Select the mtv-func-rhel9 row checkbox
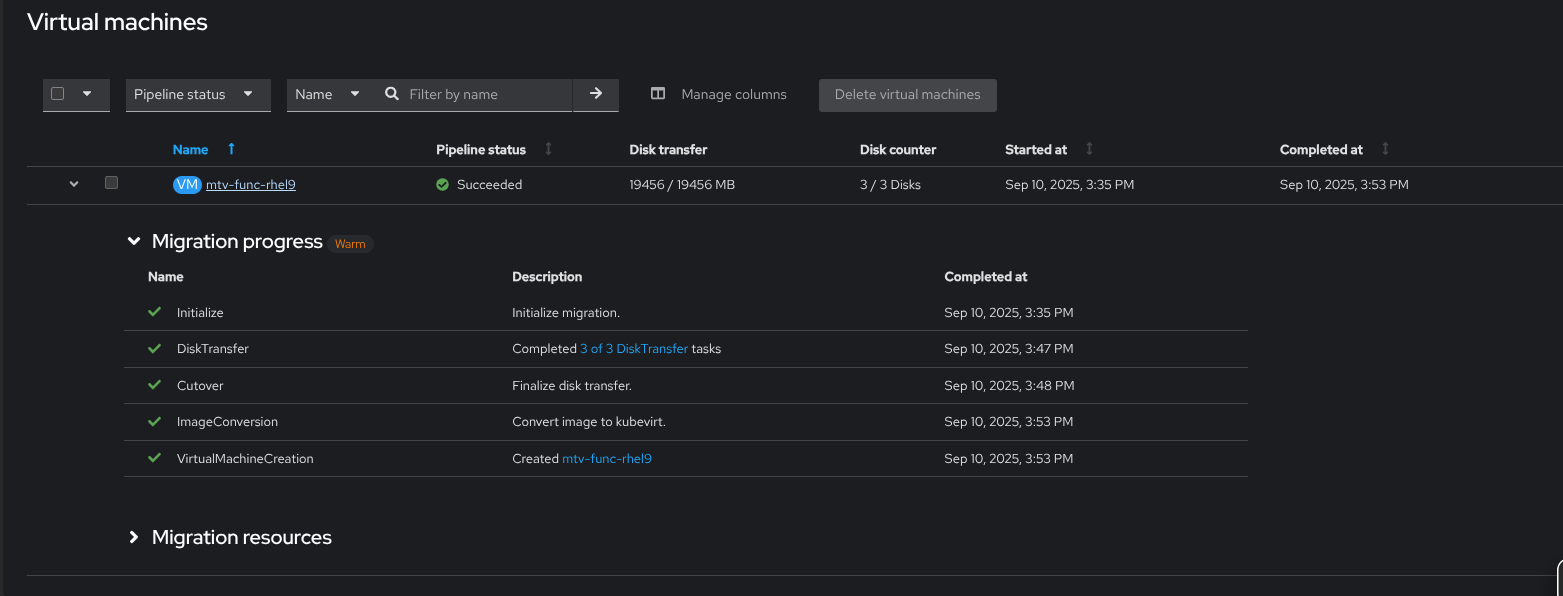Image resolution: width=1563 pixels, height=596 pixels. 111,183
